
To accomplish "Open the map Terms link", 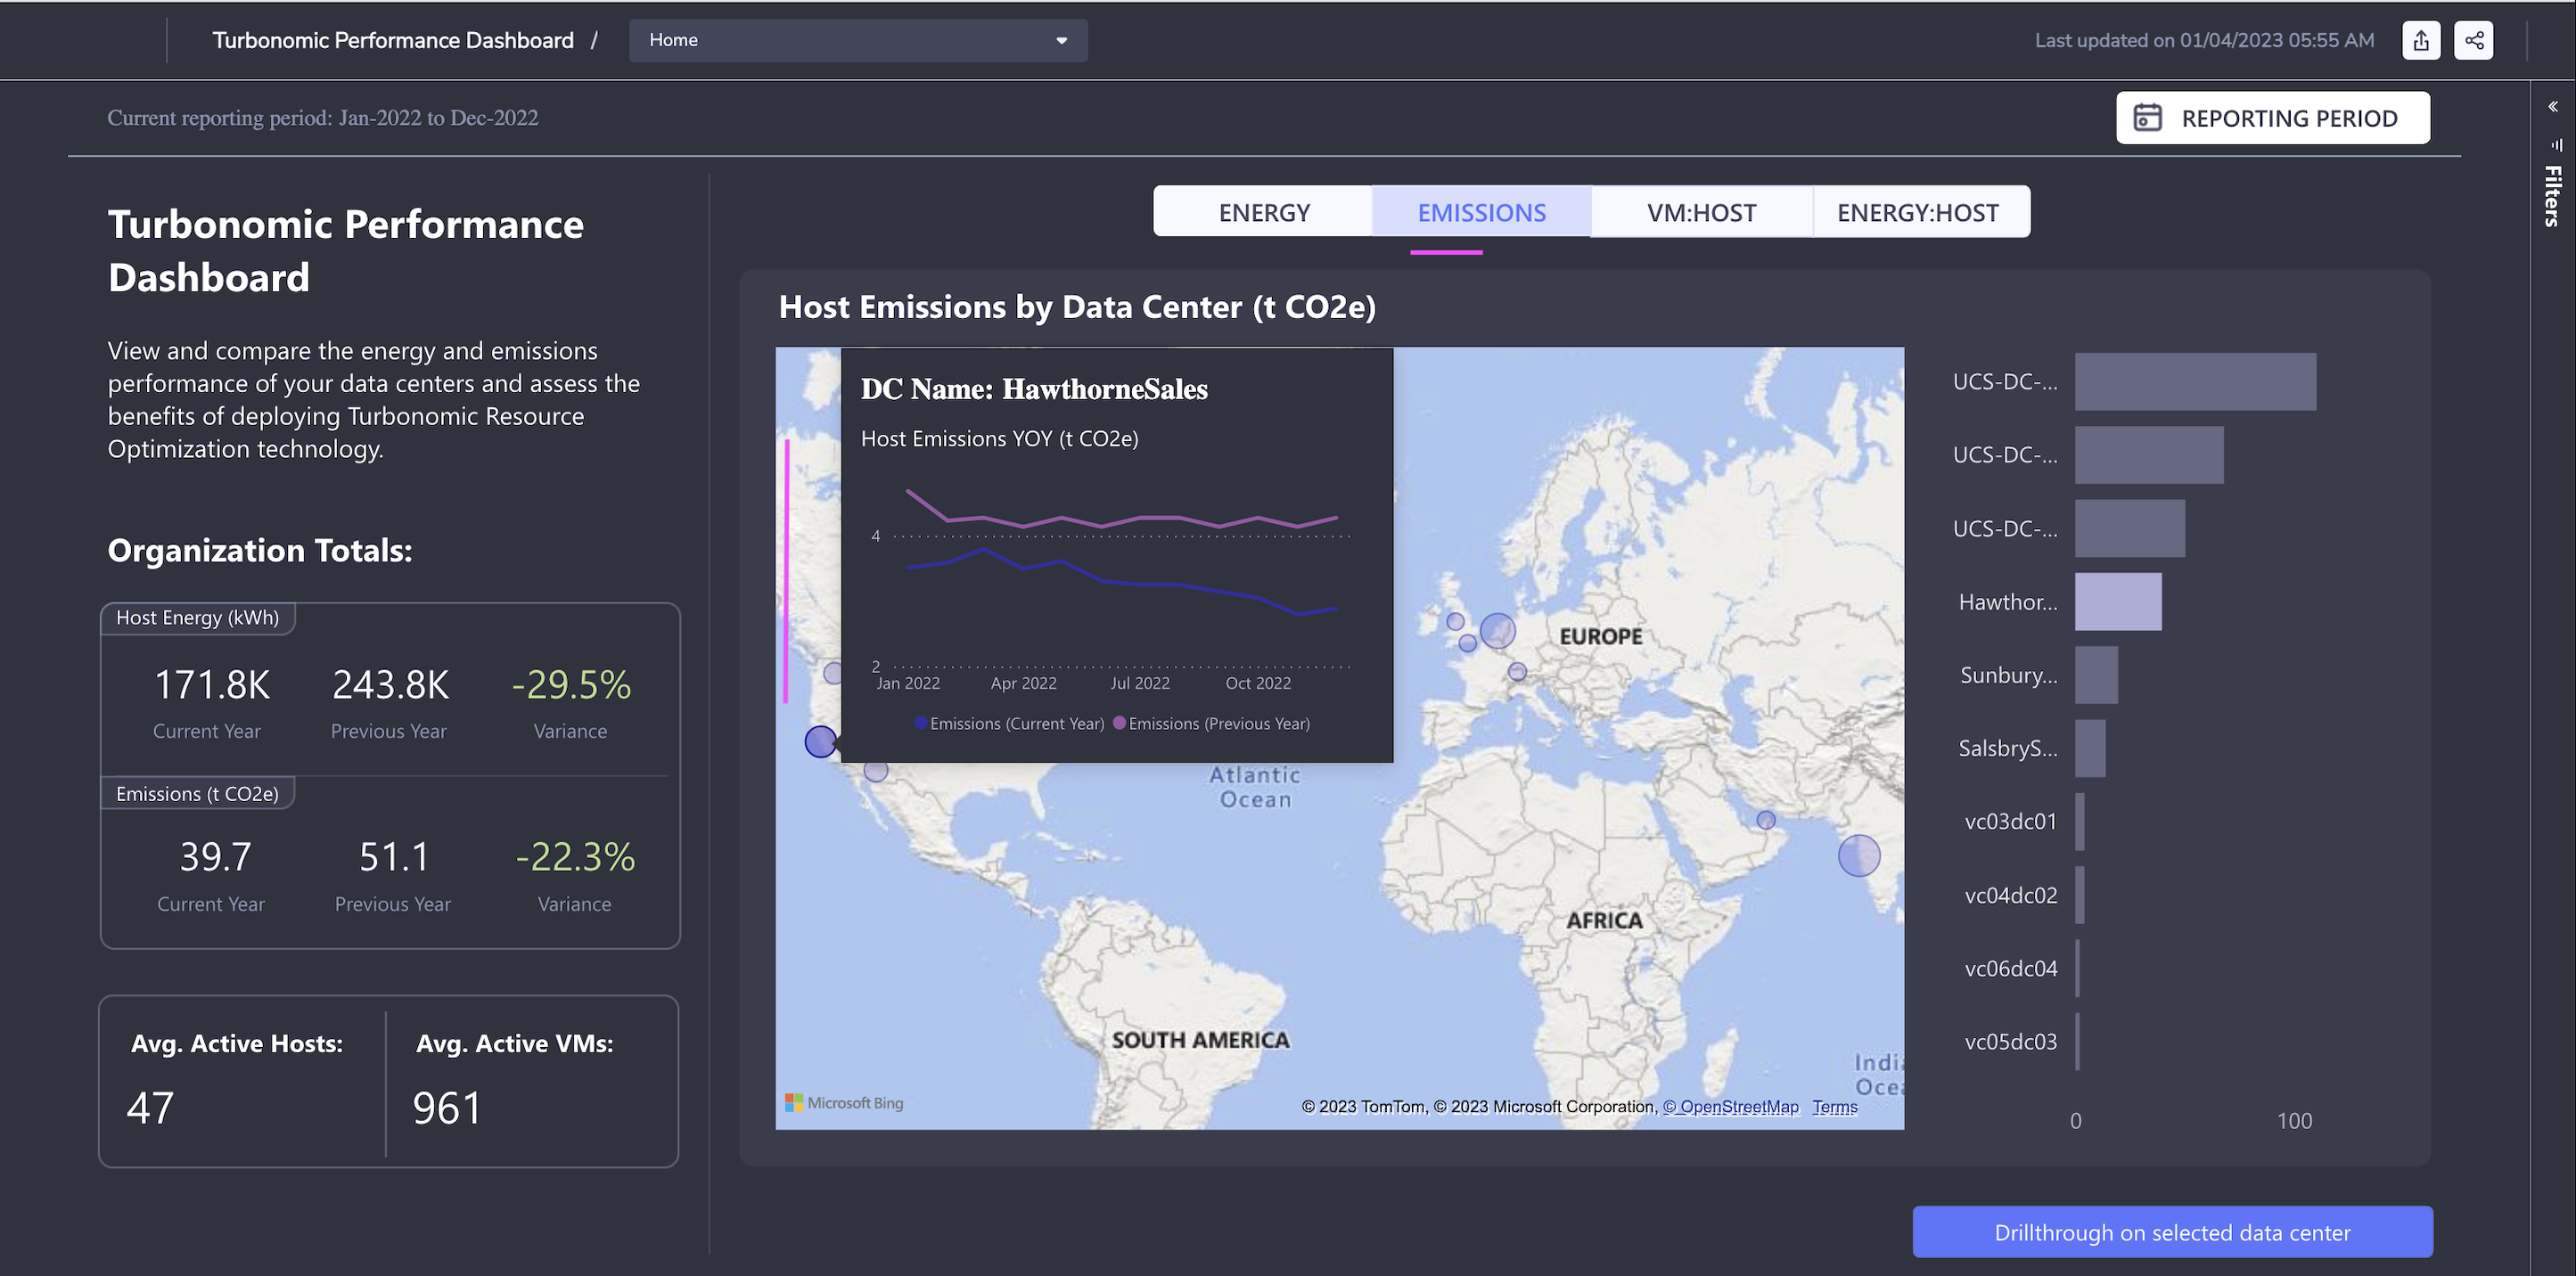I will click(x=1834, y=1106).
